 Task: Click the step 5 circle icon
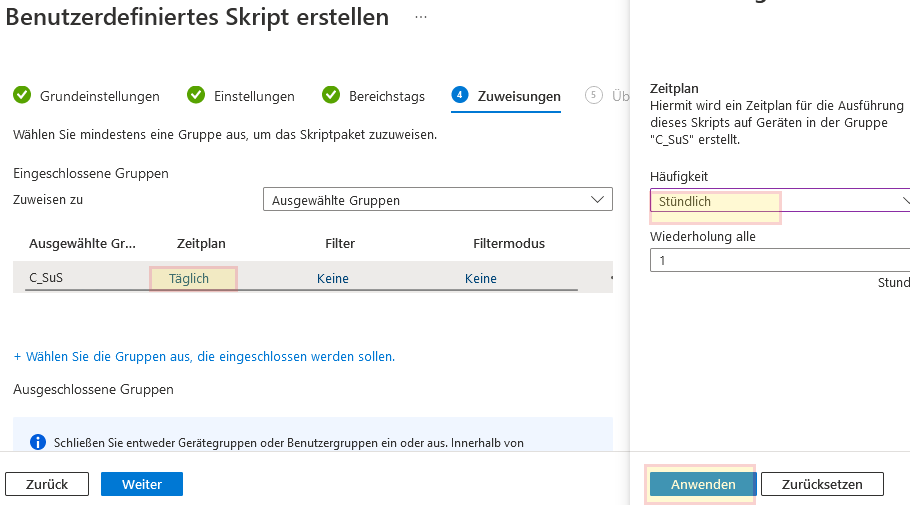tap(594, 95)
